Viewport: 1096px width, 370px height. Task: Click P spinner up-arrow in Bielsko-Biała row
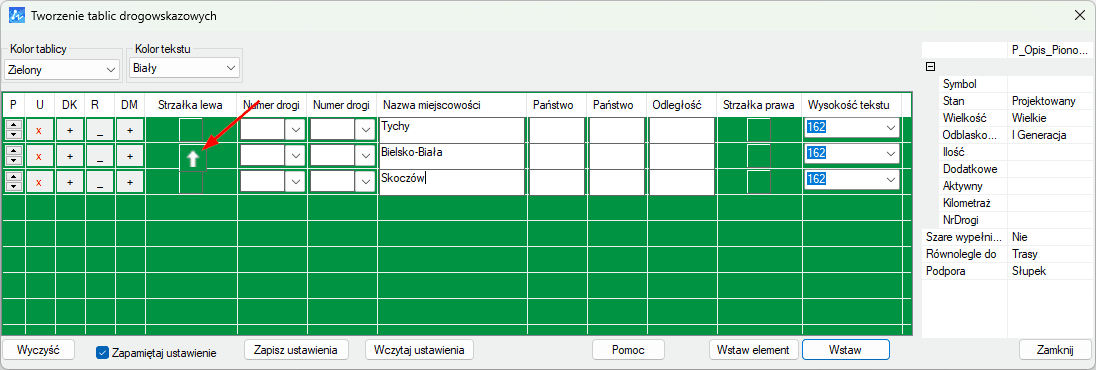click(x=13, y=151)
